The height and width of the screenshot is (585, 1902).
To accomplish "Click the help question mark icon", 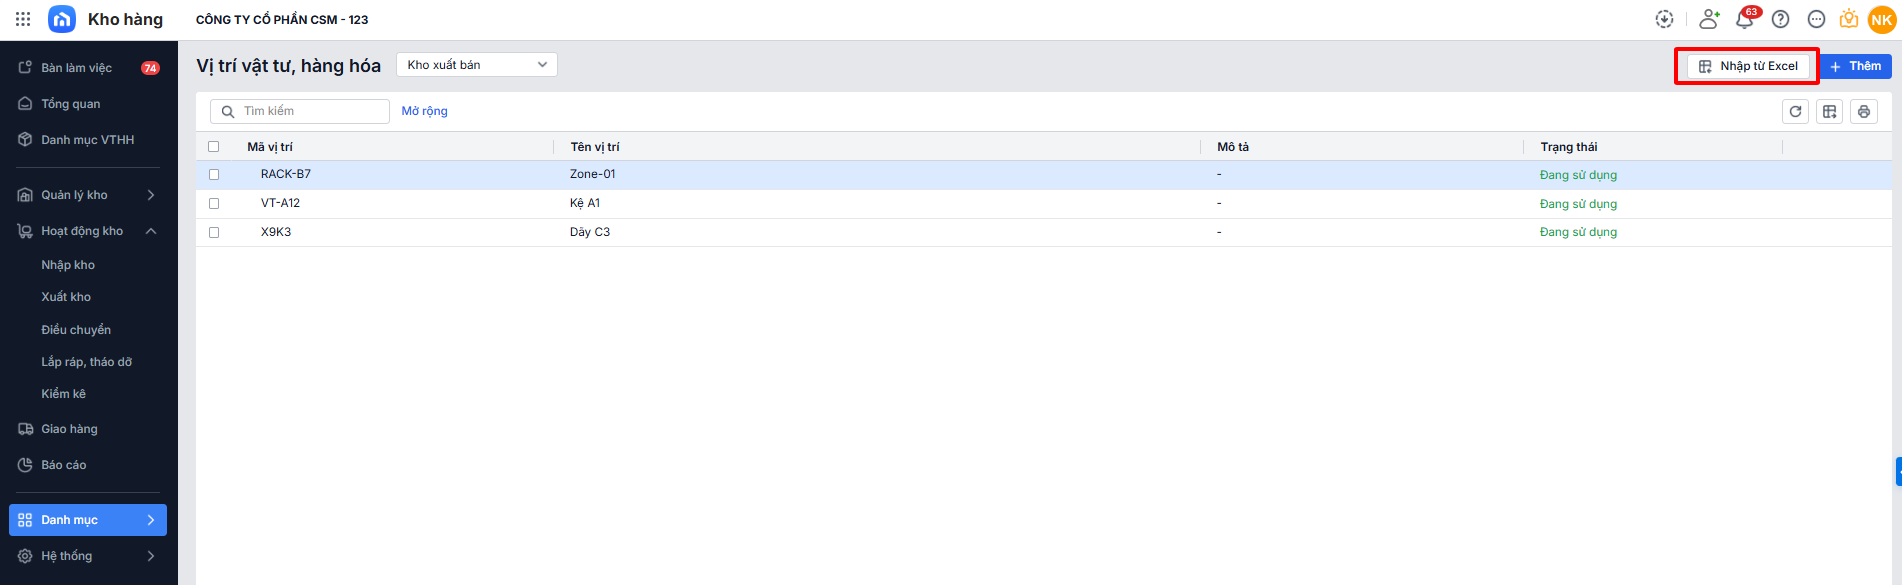I will tap(1781, 19).
